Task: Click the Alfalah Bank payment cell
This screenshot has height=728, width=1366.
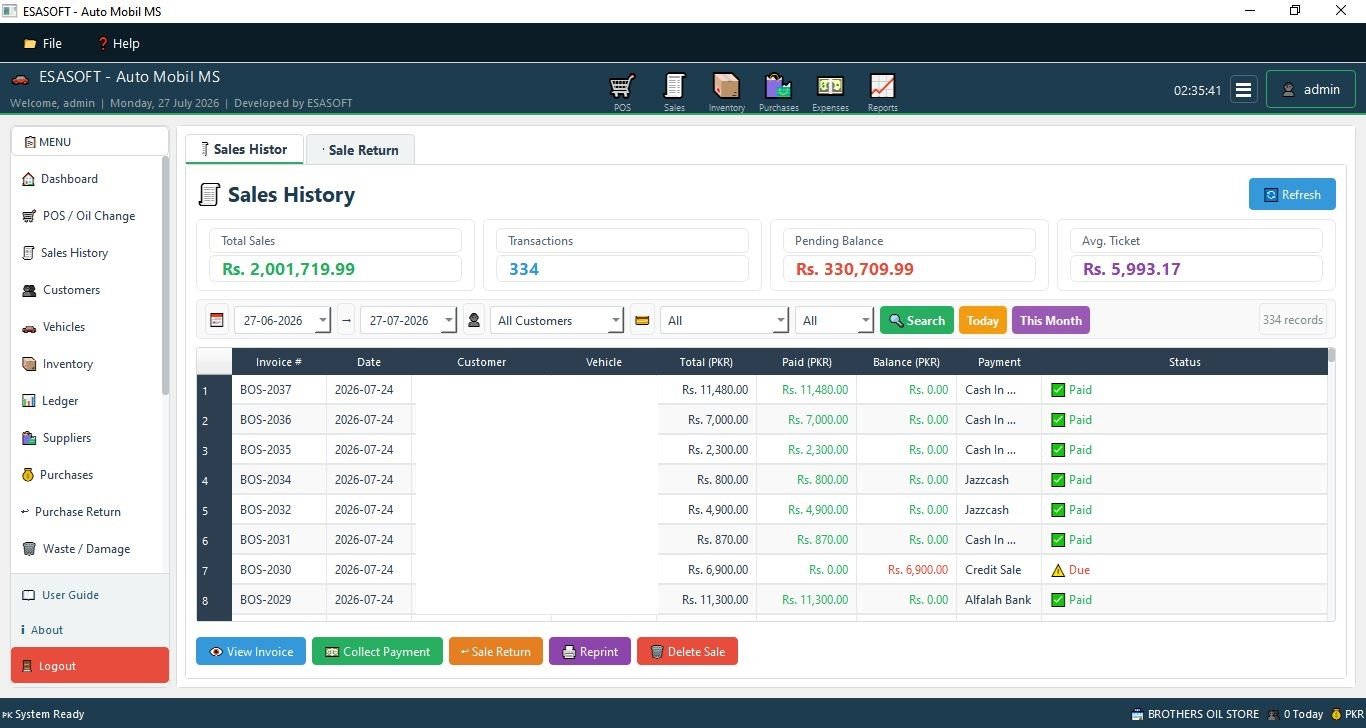Action: tap(998, 600)
